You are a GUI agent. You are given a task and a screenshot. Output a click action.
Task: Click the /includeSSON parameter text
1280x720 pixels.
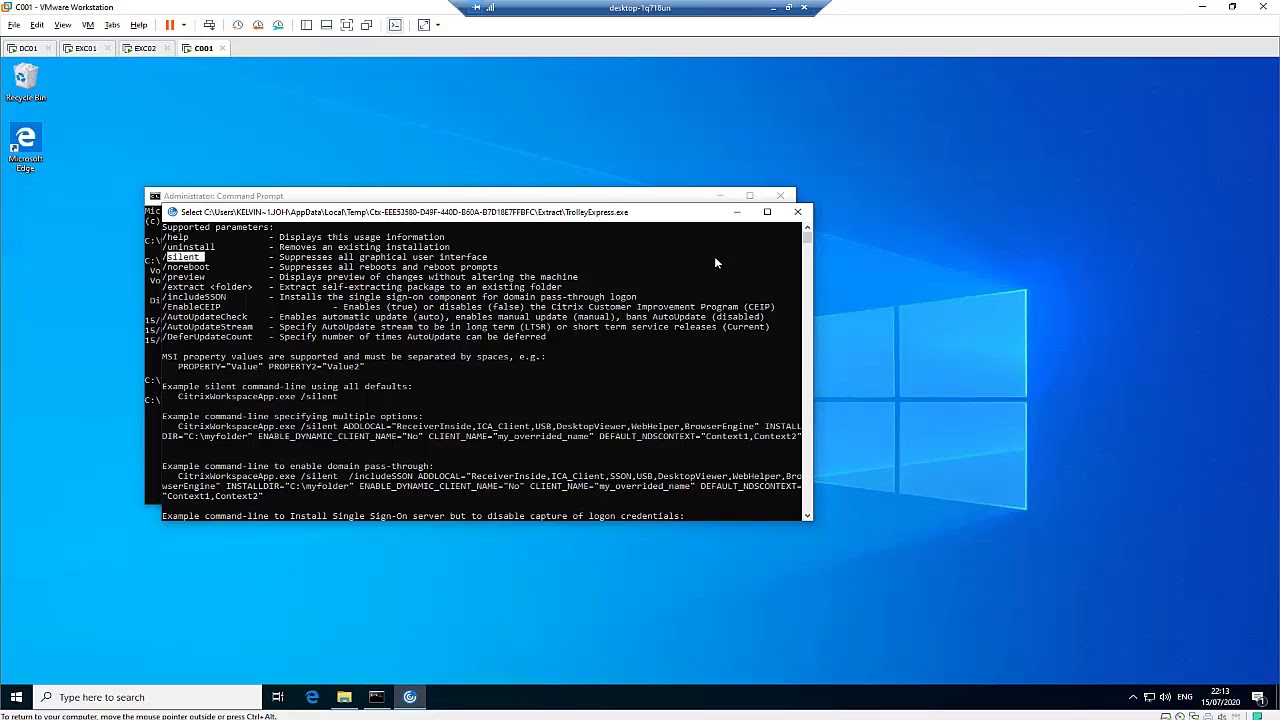[x=194, y=297]
